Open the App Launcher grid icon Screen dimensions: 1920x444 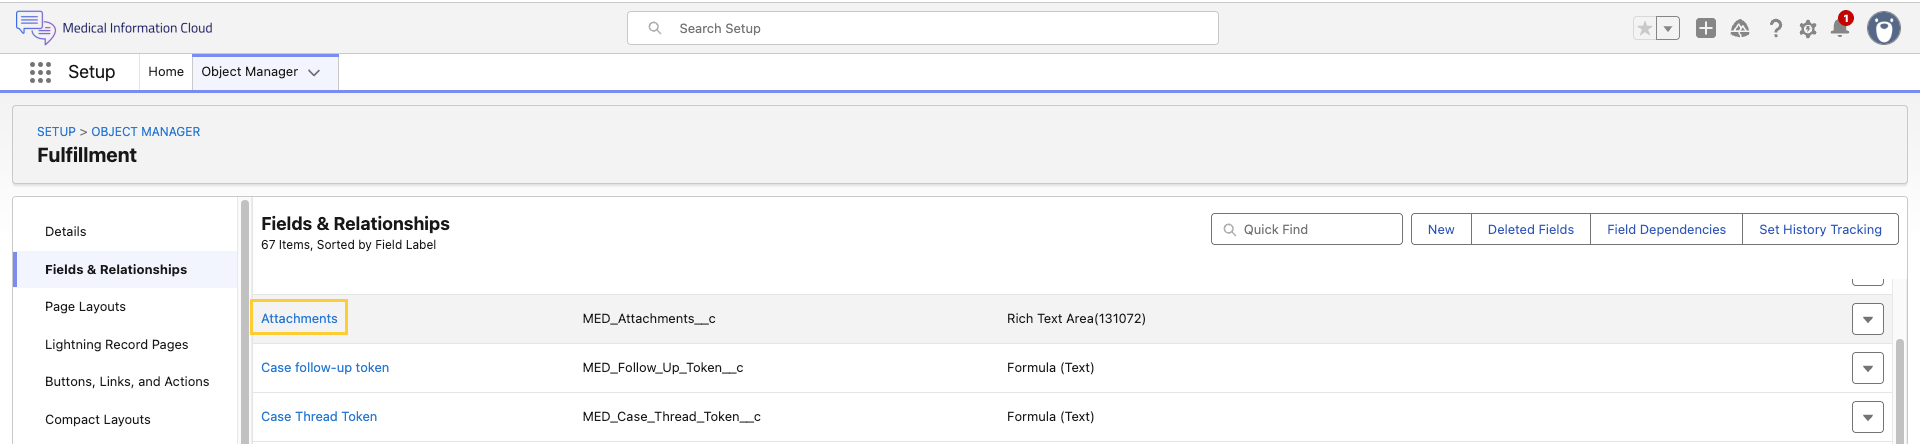[x=40, y=72]
